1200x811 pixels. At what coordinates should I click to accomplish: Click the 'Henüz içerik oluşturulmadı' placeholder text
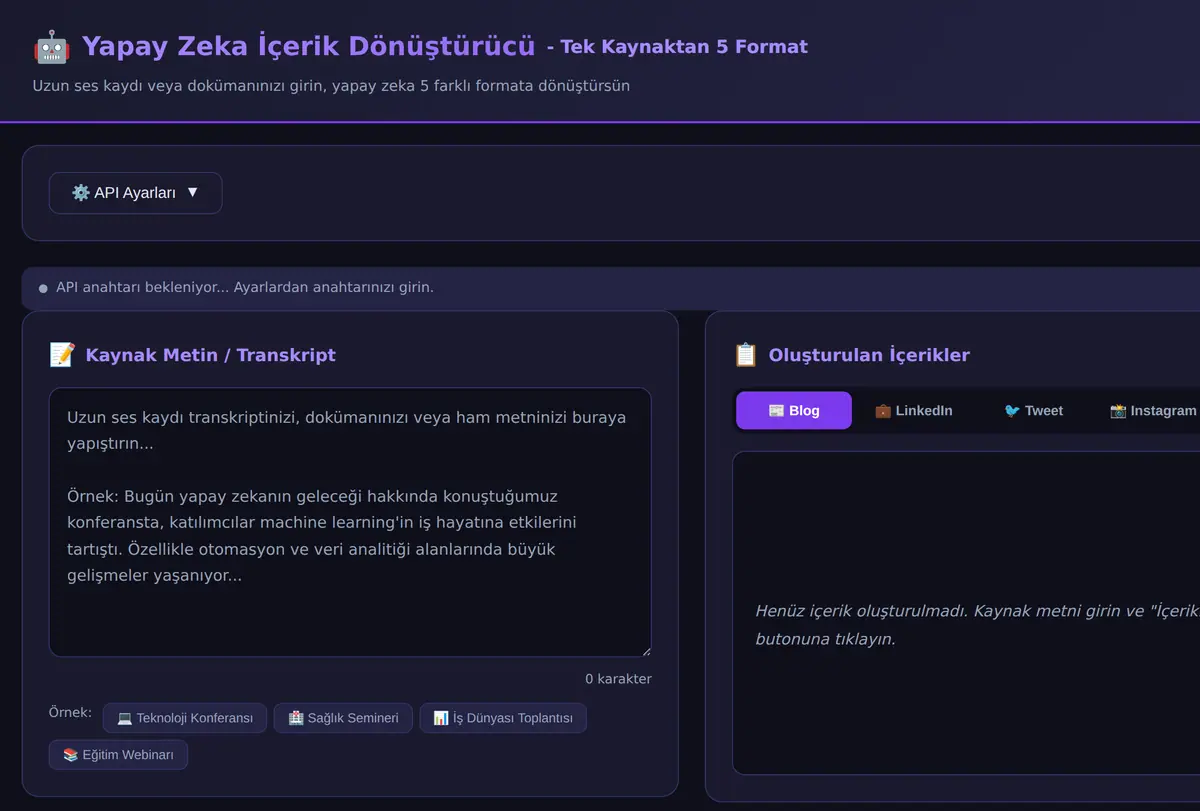coord(977,624)
